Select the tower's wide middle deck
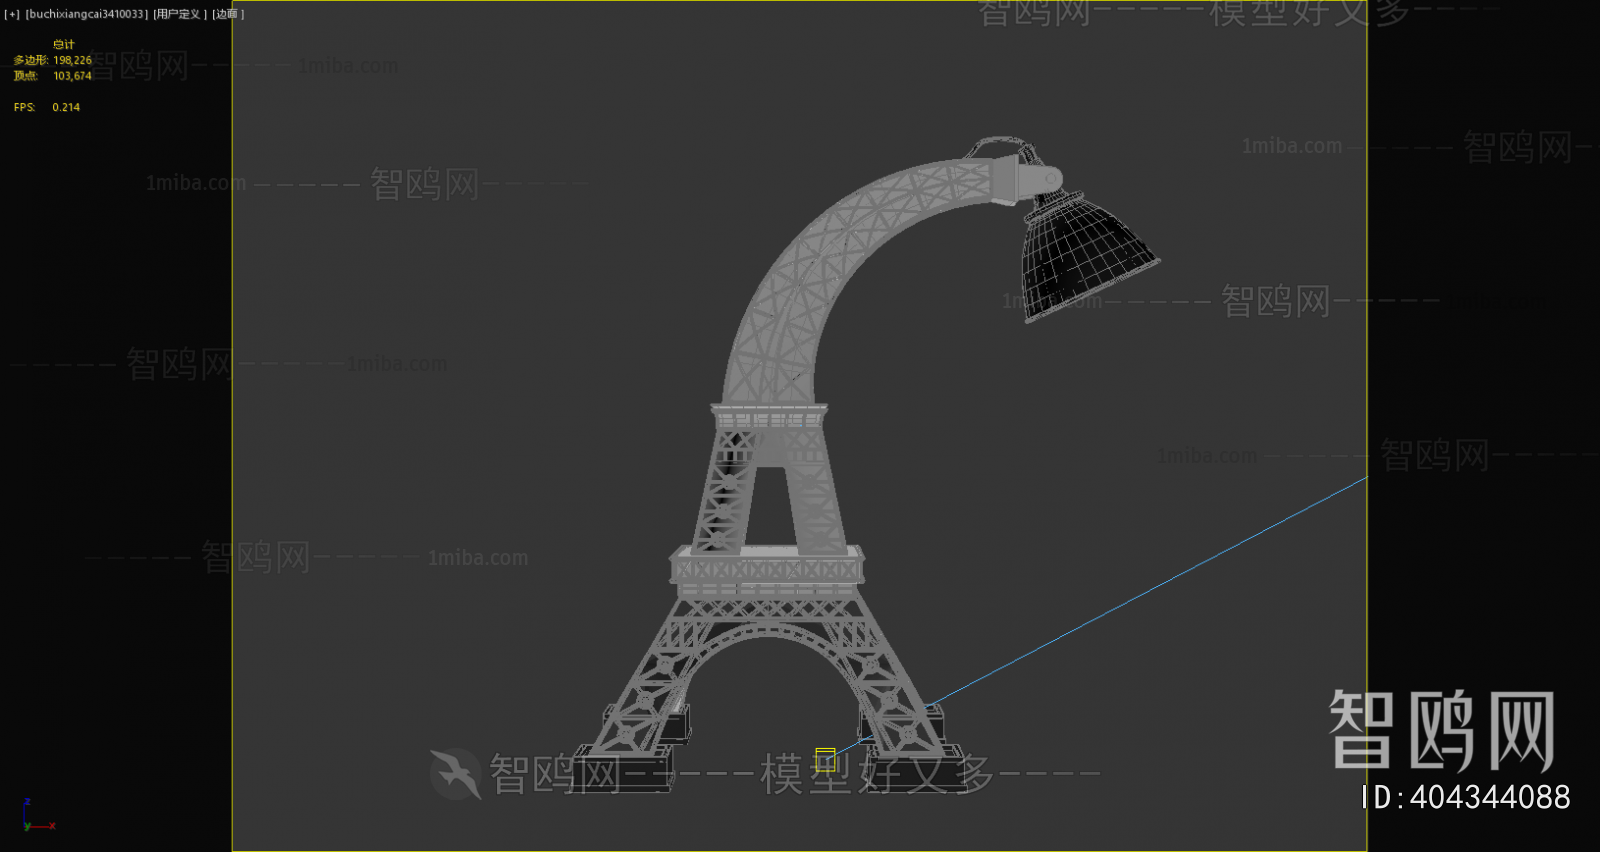1600x852 pixels. [x=766, y=568]
